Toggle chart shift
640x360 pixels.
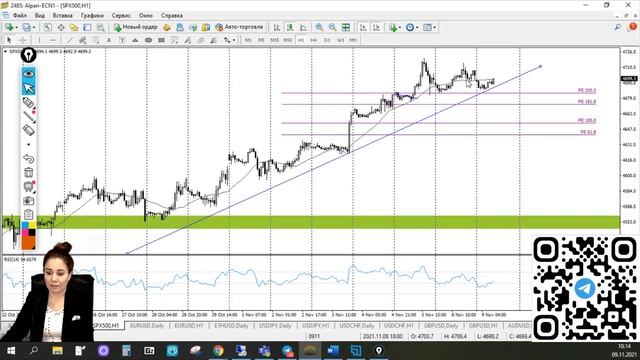376,27
